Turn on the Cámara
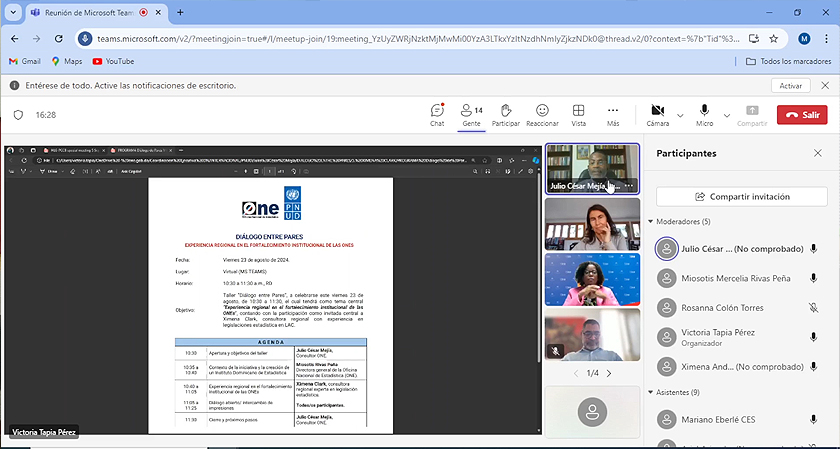Viewport: 840px width, 449px height. 657,115
